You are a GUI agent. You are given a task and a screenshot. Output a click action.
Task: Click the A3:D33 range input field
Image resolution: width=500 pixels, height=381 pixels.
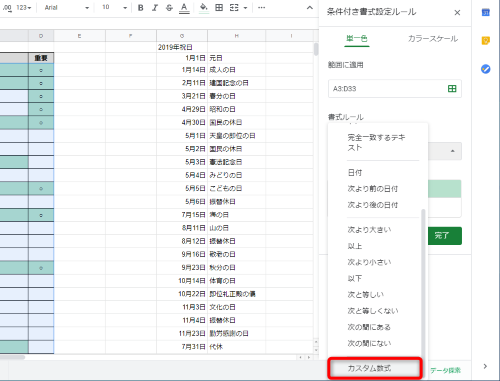(x=387, y=89)
